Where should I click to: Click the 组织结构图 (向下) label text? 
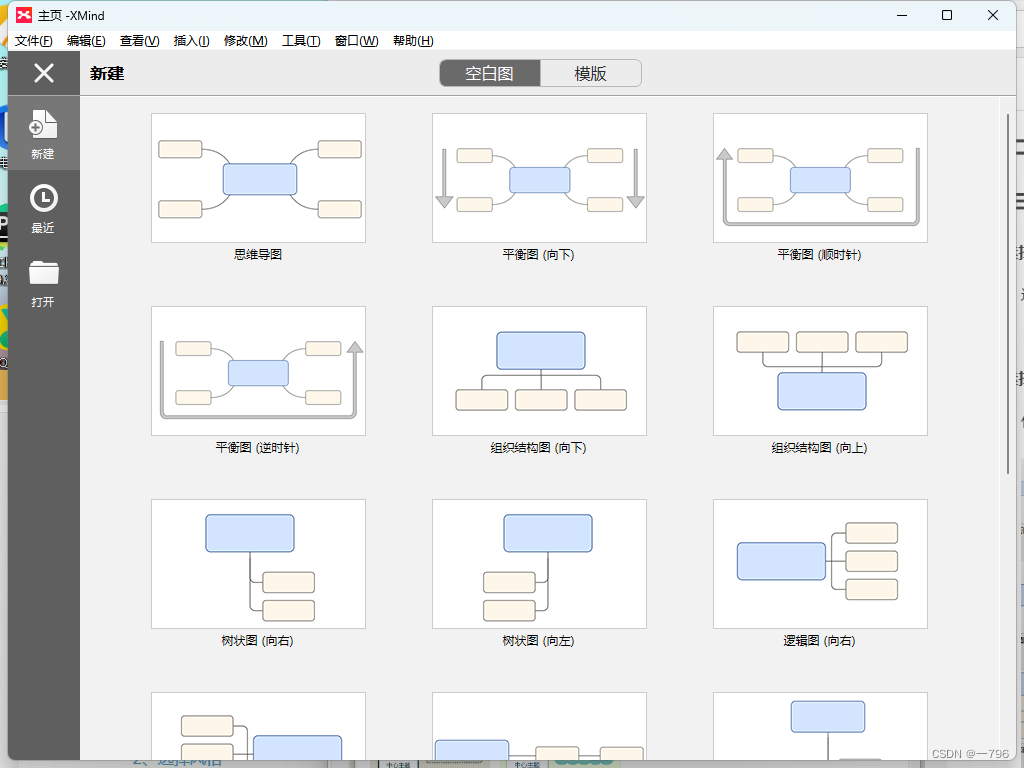(539, 448)
